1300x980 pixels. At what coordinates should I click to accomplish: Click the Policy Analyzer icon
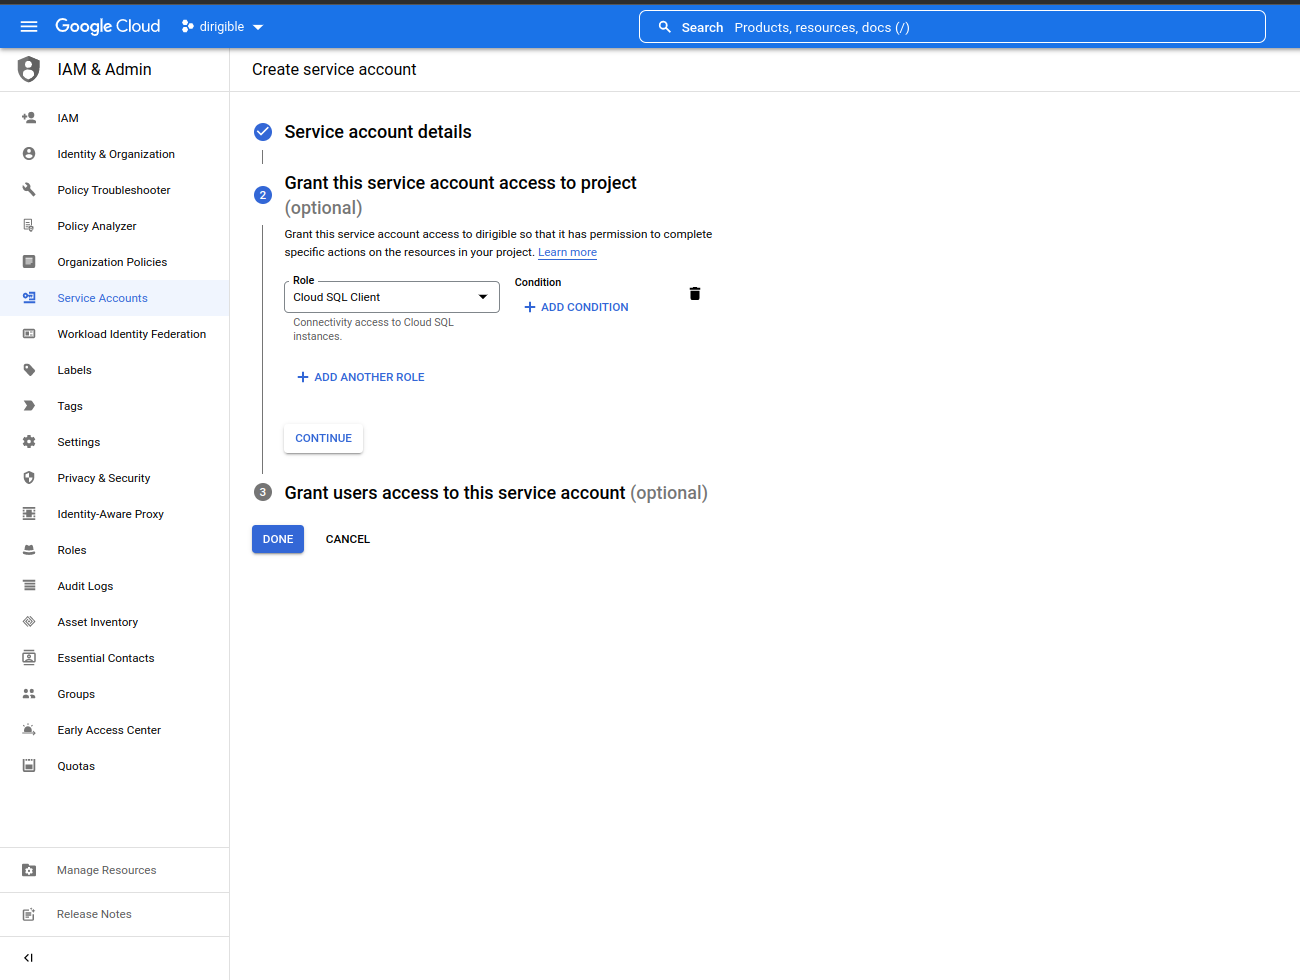click(29, 226)
